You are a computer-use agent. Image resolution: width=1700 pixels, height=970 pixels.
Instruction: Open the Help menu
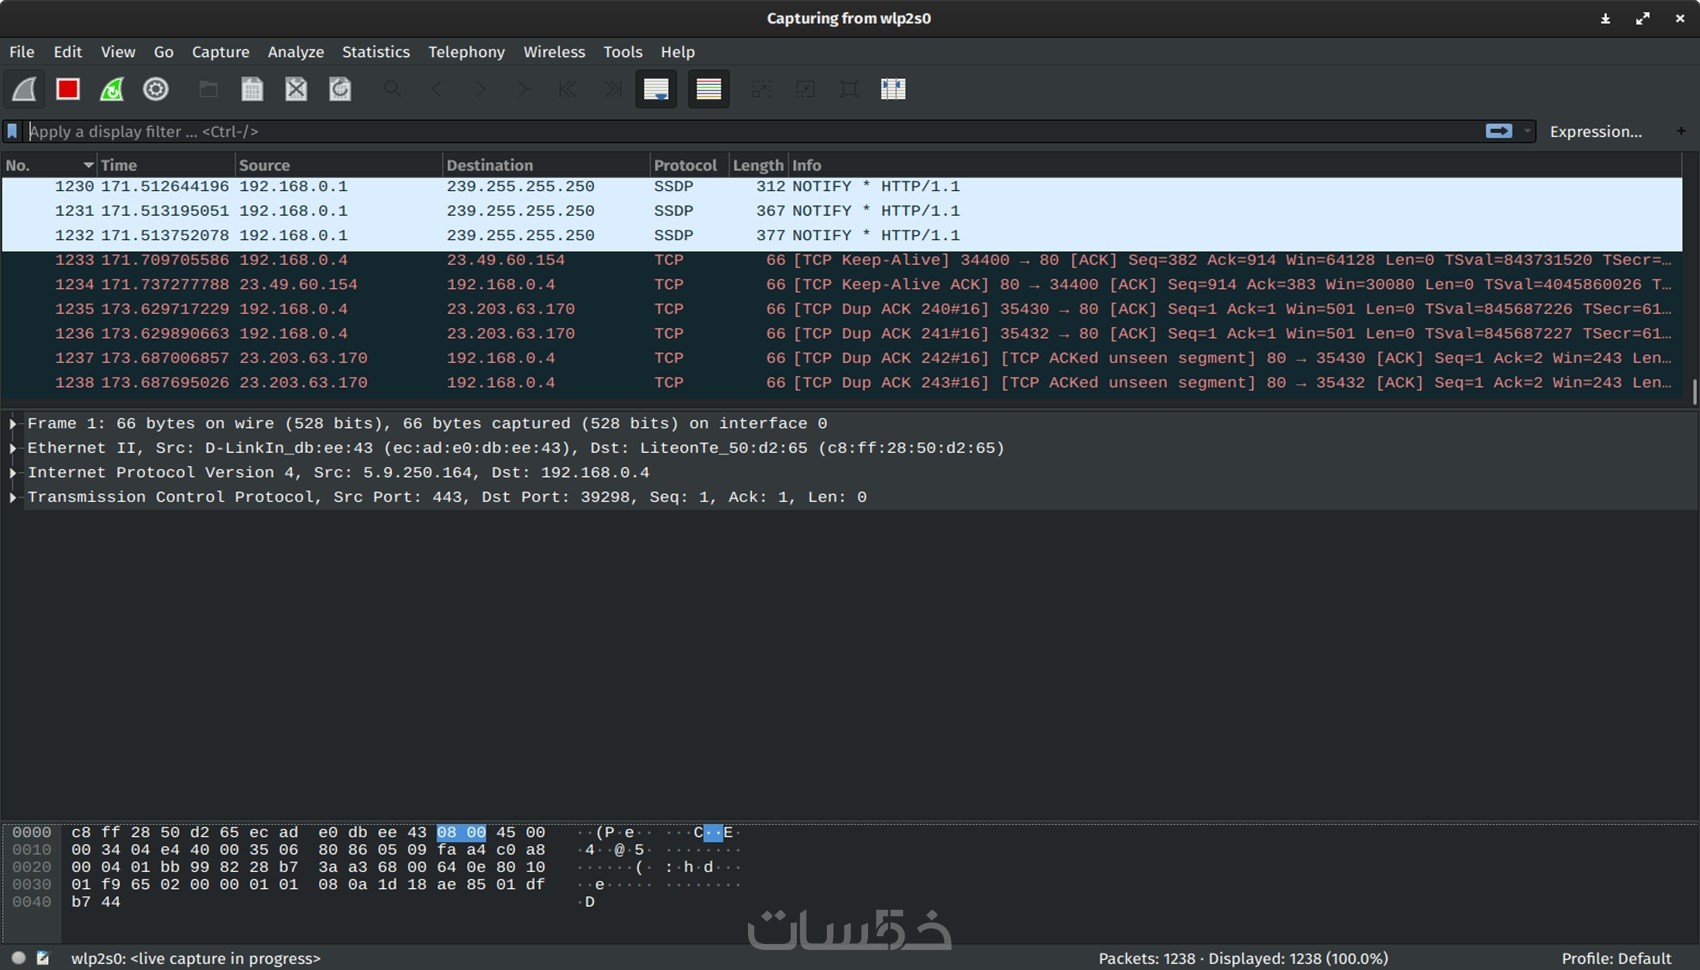pos(678,52)
